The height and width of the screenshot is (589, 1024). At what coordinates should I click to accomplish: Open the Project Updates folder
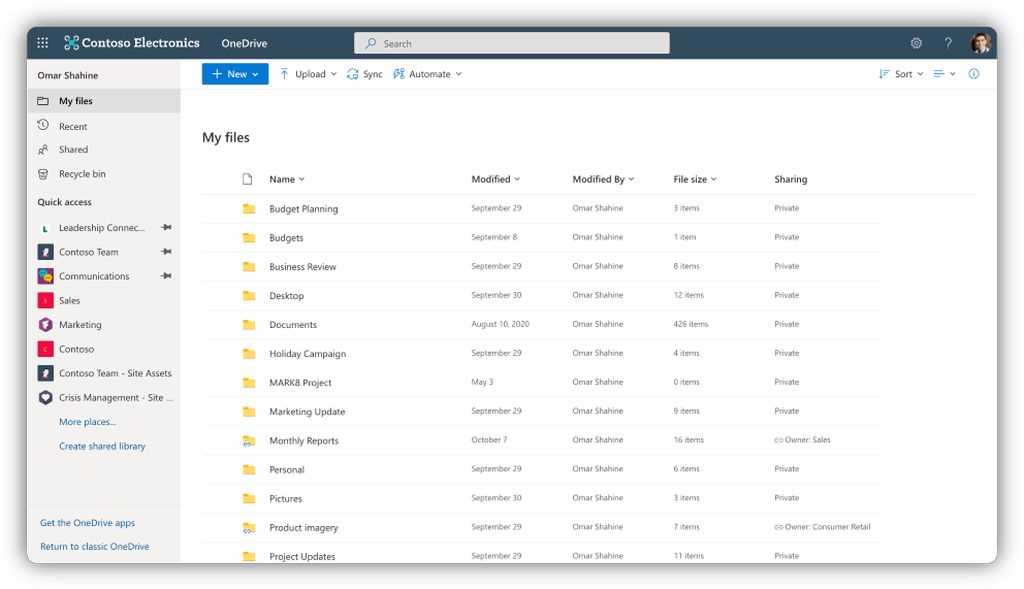[302, 556]
